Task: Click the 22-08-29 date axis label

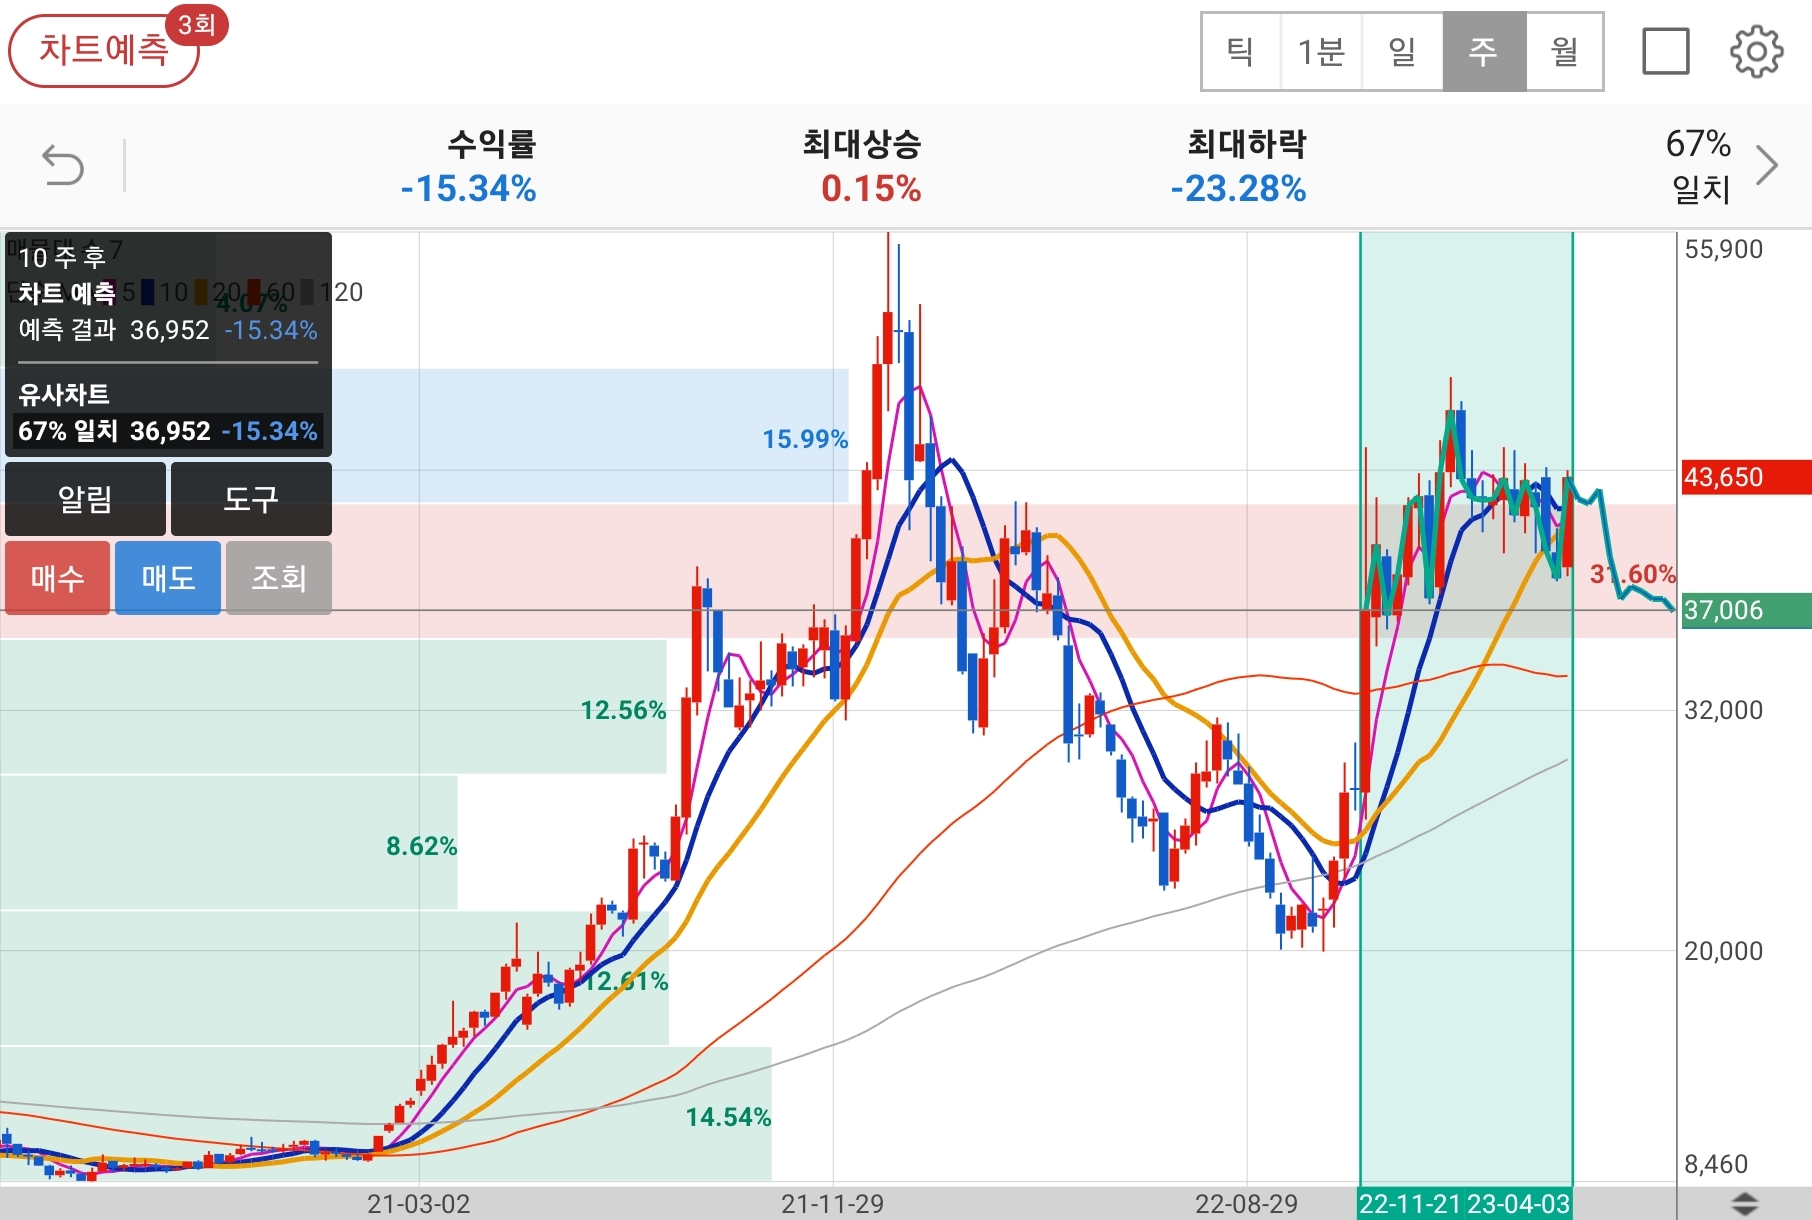Action: [x=1246, y=1203]
